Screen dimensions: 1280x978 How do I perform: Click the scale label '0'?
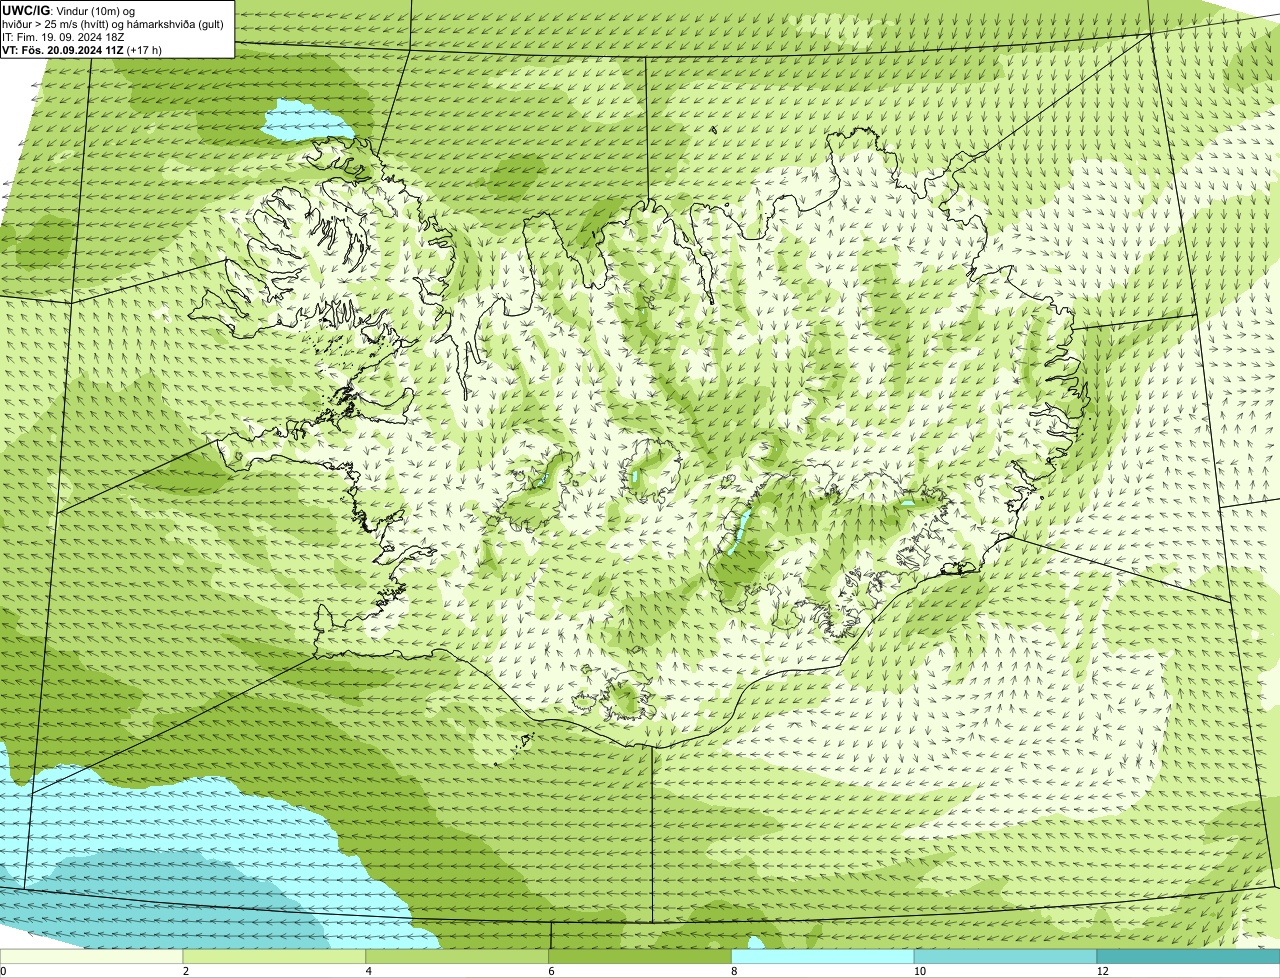pos(3,971)
